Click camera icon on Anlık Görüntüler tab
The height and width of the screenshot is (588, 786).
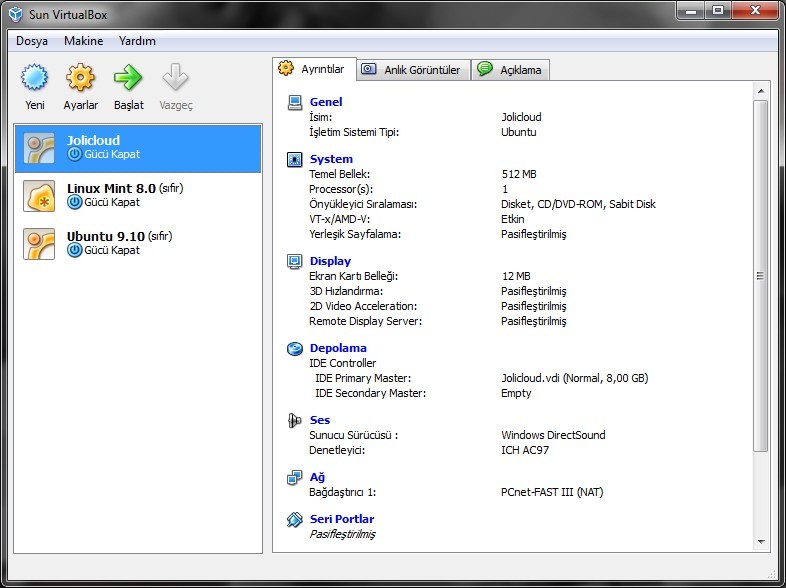point(368,69)
